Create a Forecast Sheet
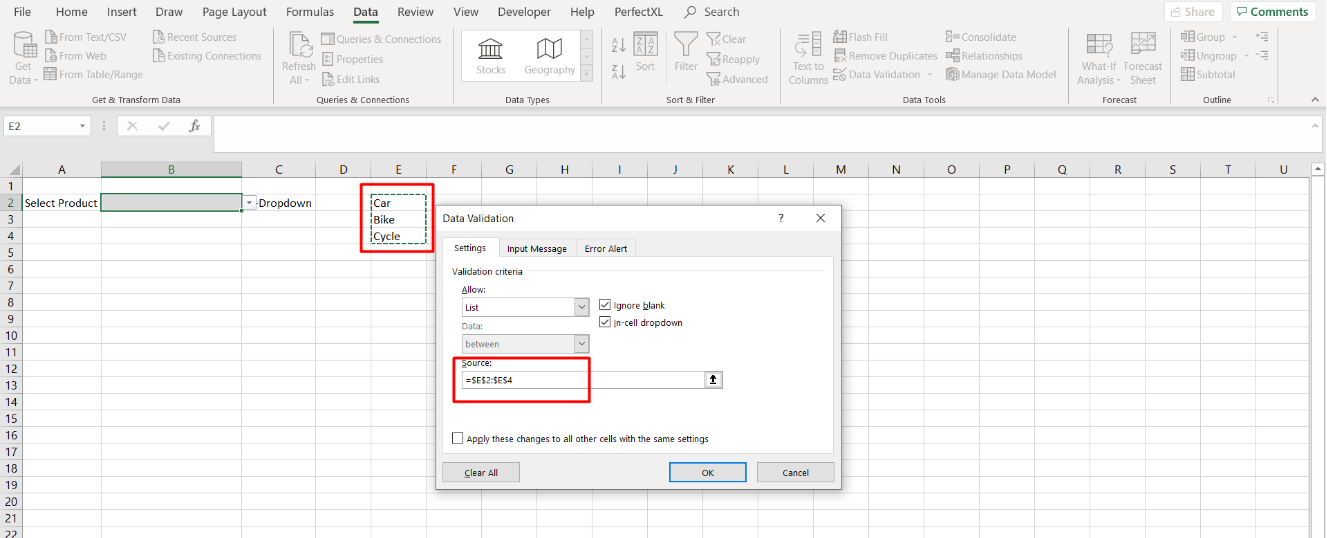 click(x=1143, y=58)
